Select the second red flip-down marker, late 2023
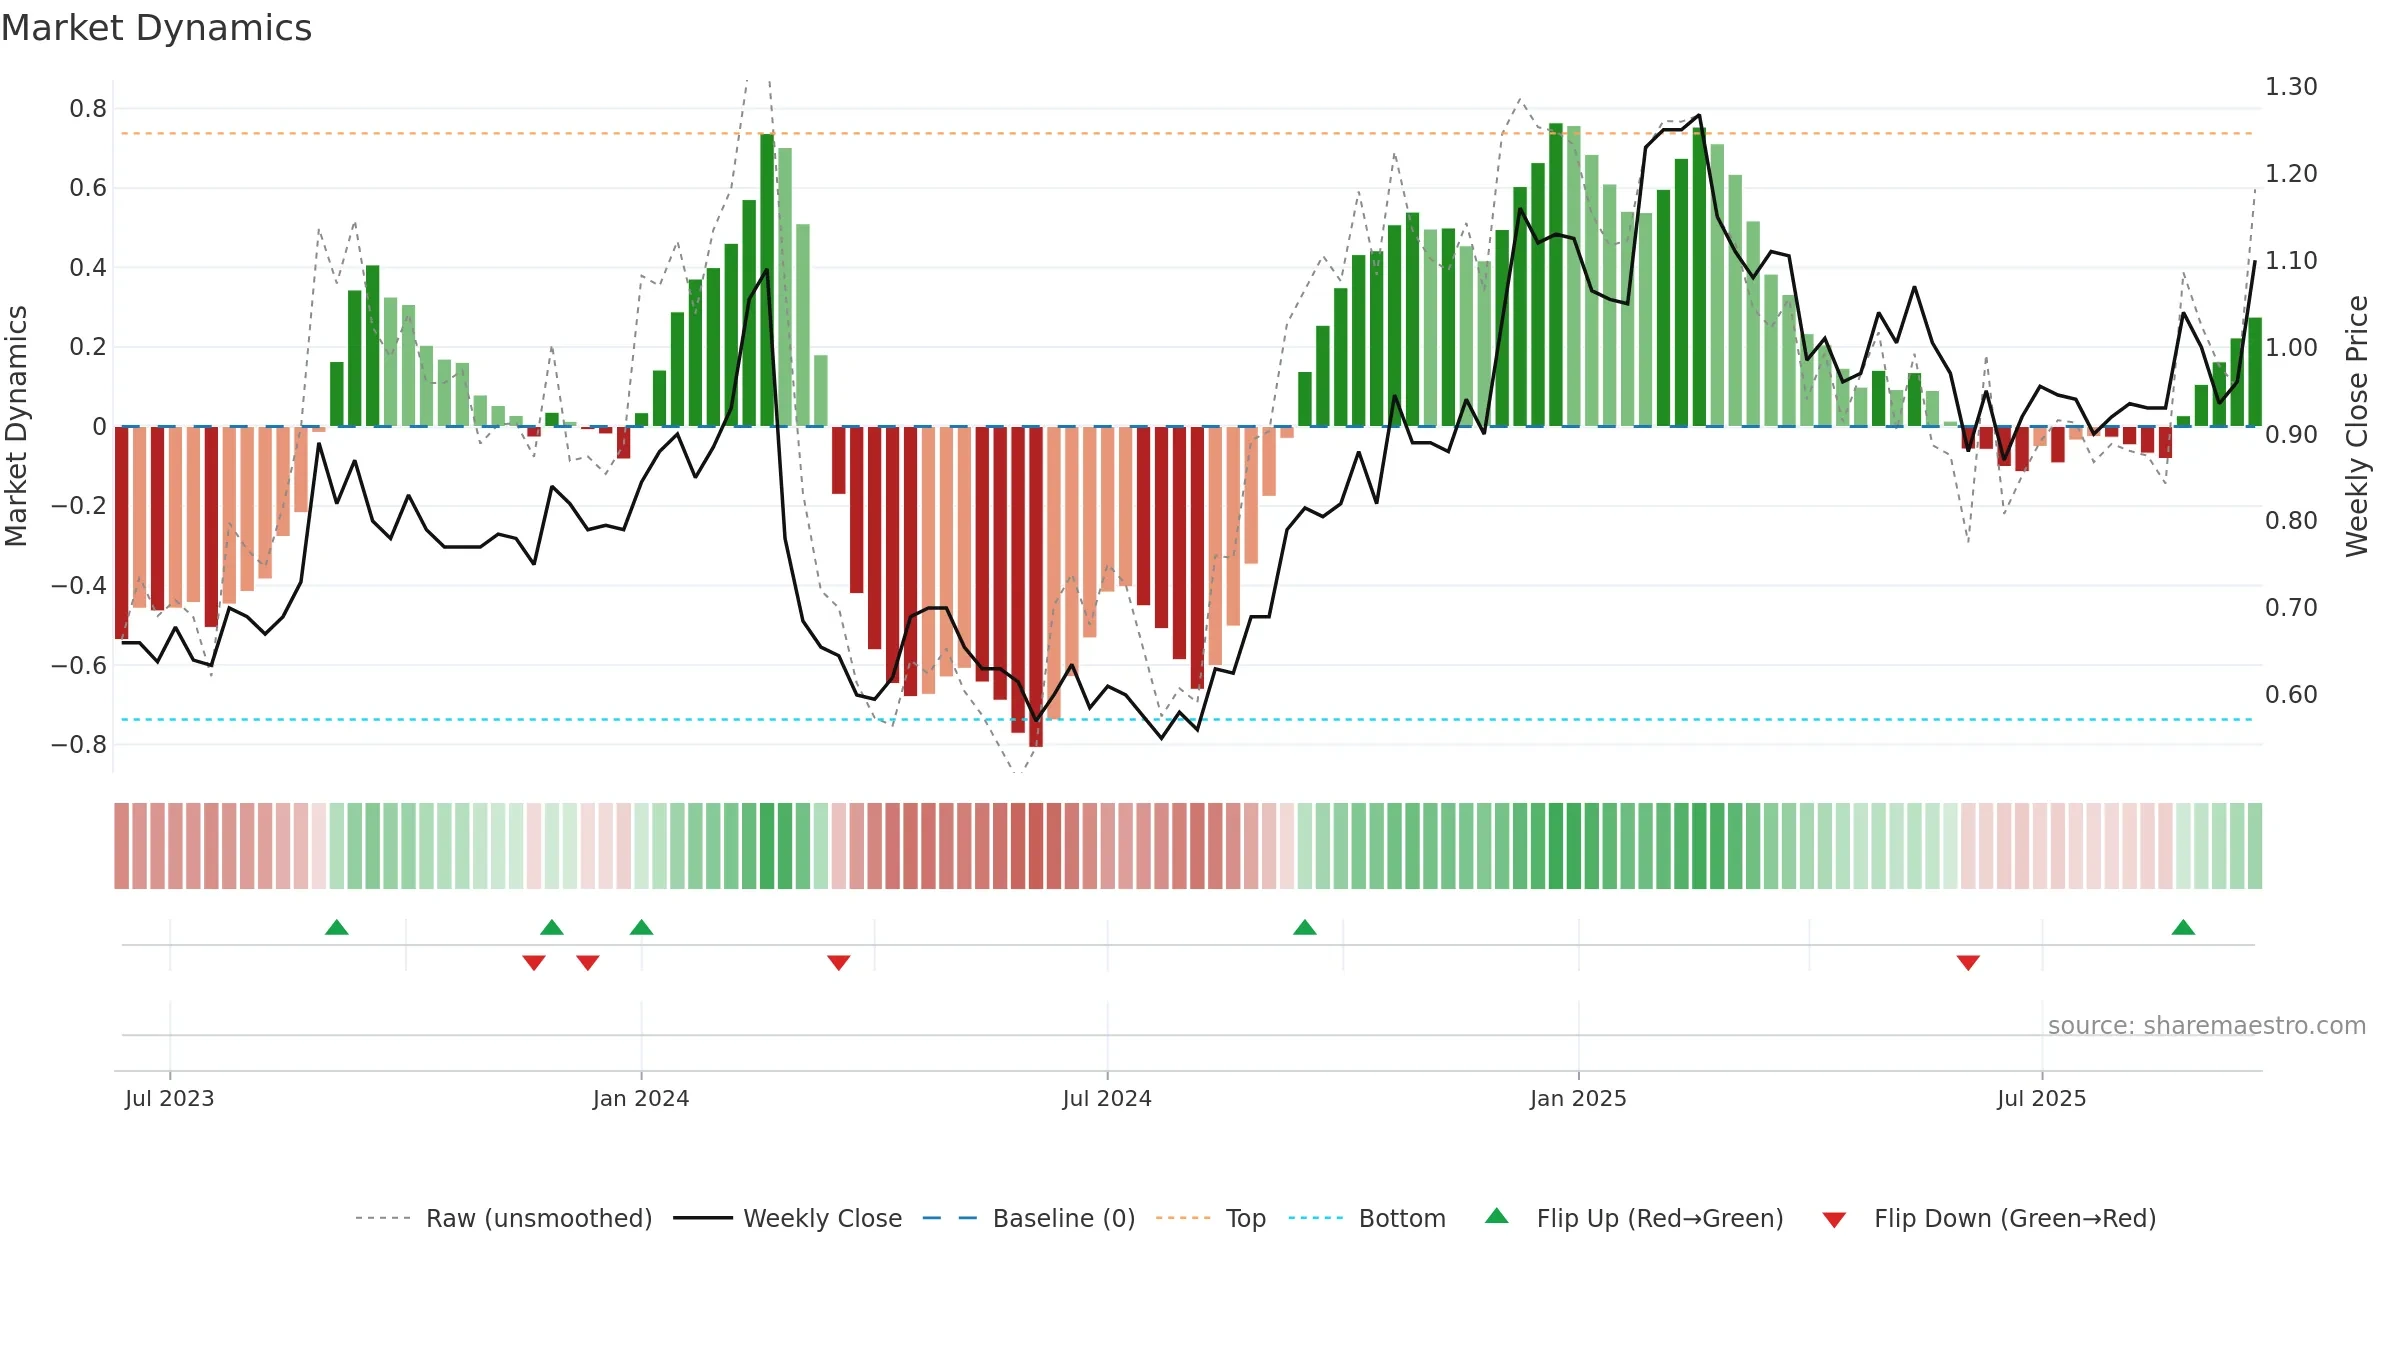 click(588, 963)
